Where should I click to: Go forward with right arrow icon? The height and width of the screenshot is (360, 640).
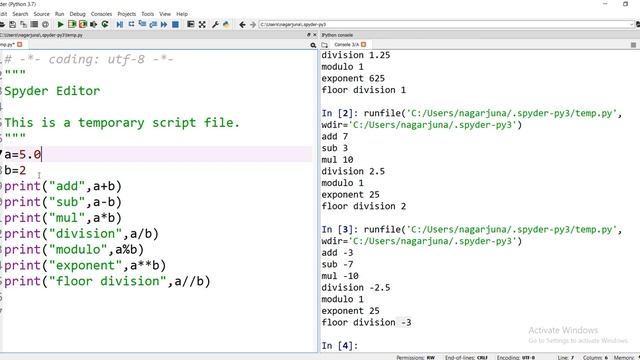pos(253,24)
